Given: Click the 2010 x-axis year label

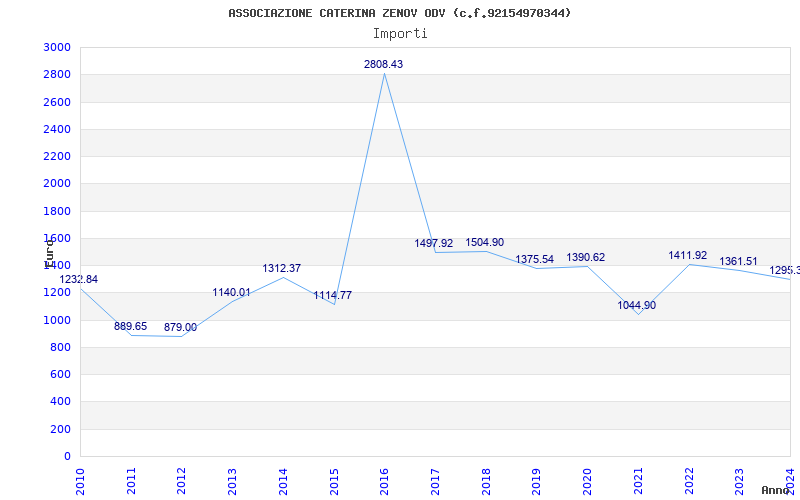Looking at the screenshot, I should [x=80, y=481].
